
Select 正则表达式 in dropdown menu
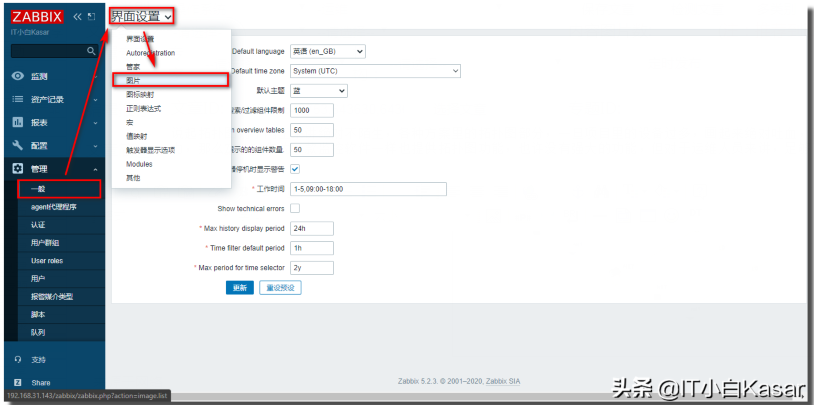[x=143, y=109]
